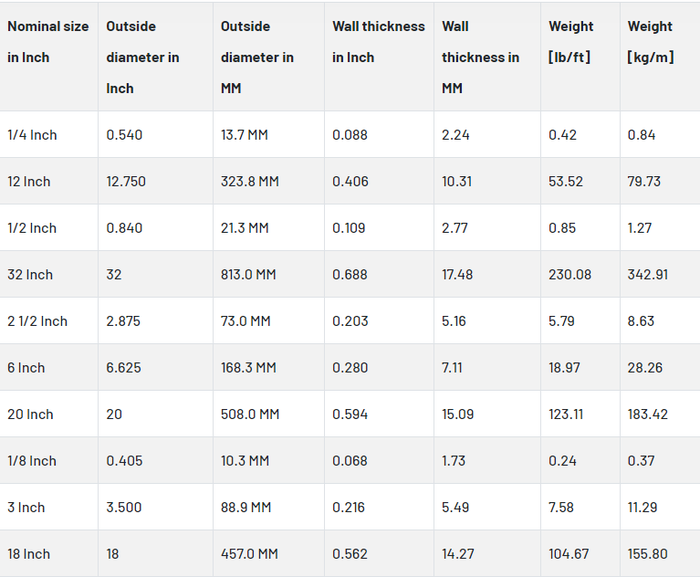
Task: Click the 0.594 wall thickness cell
Action: (350, 414)
